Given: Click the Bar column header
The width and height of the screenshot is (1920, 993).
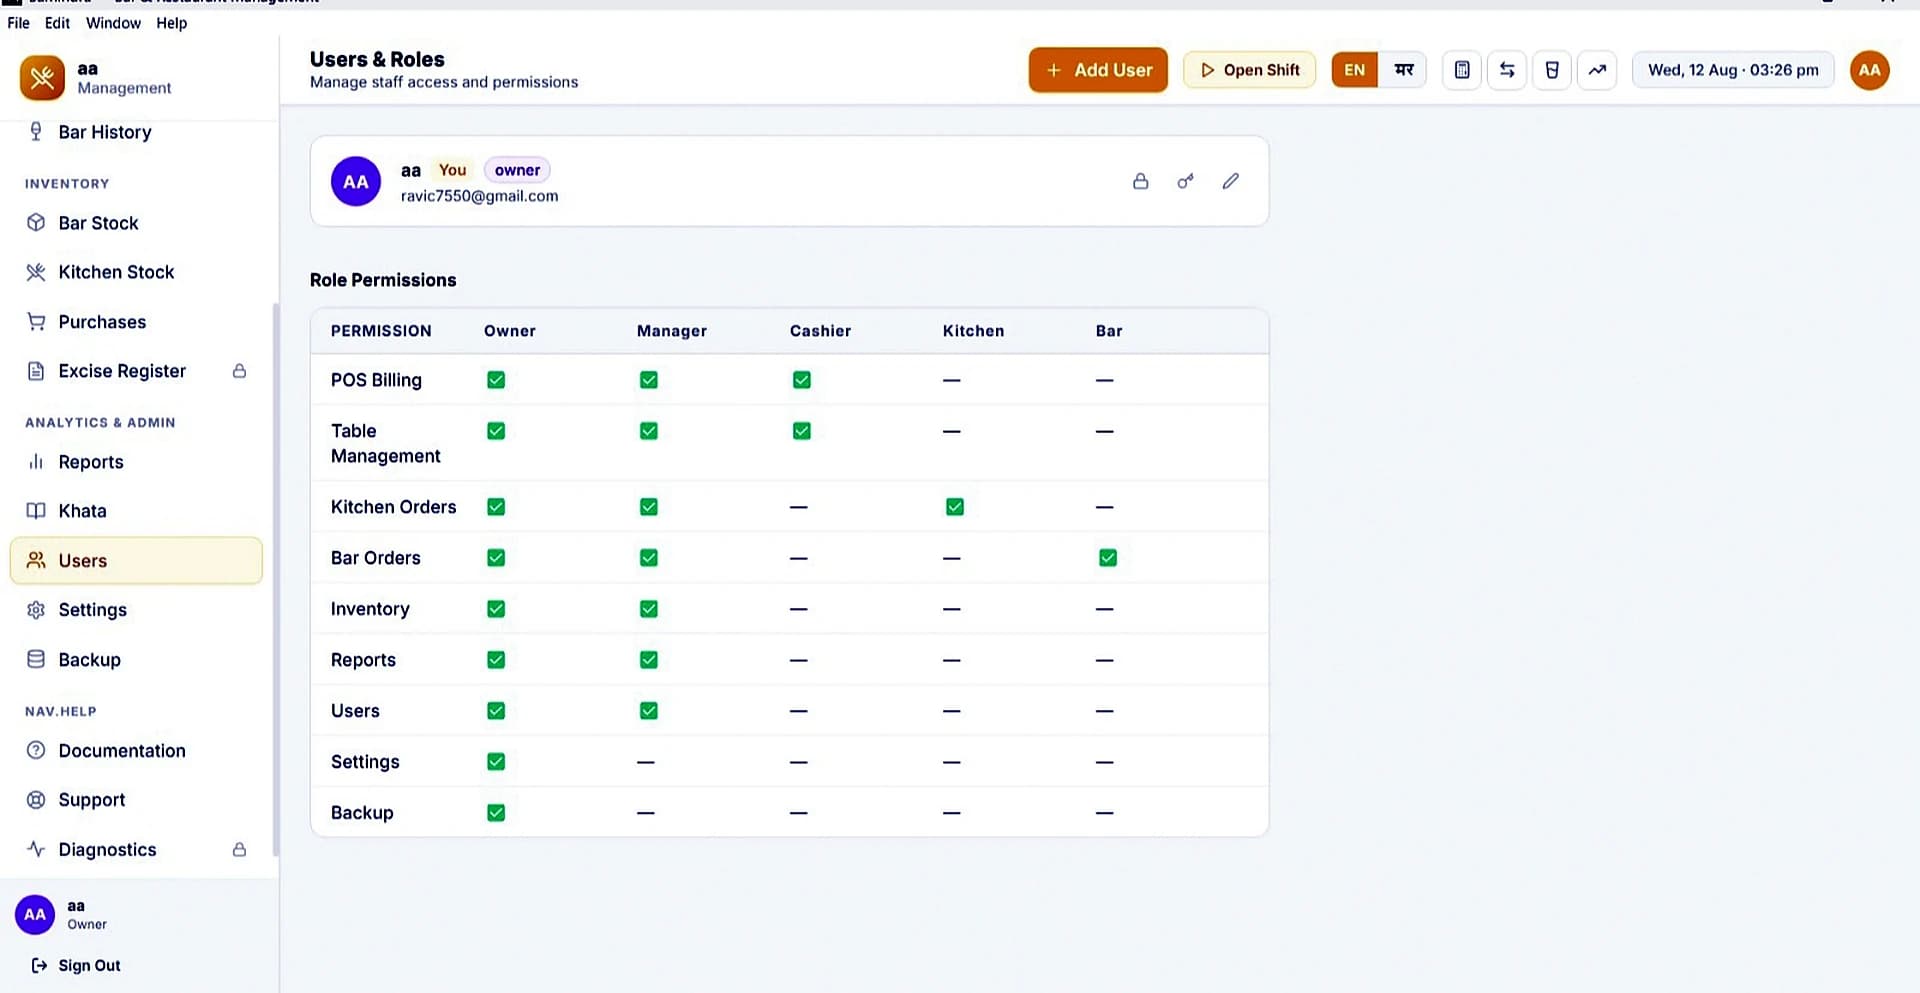Looking at the screenshot, I should pos(1109,331).
